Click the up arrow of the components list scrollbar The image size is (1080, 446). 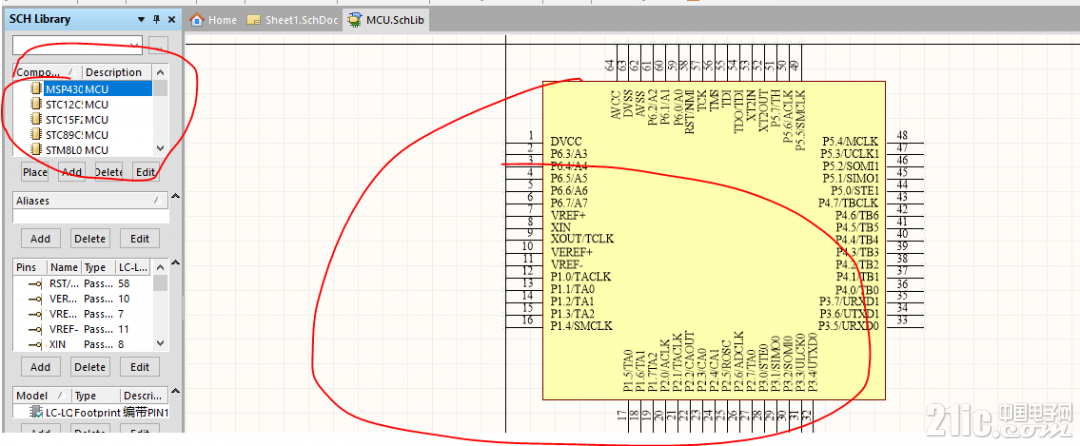(160, 72)
